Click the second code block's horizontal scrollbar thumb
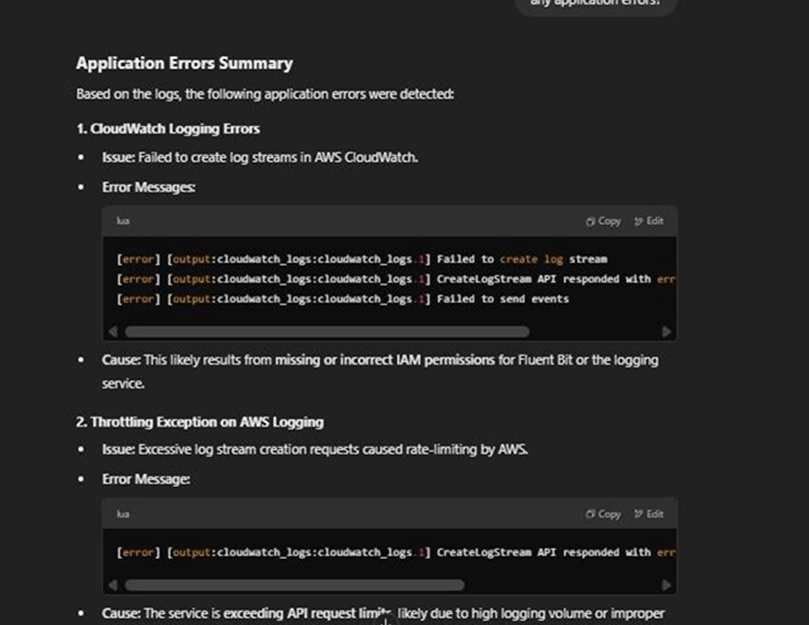This screenshot has height=625, width=809. pos(295,585)
